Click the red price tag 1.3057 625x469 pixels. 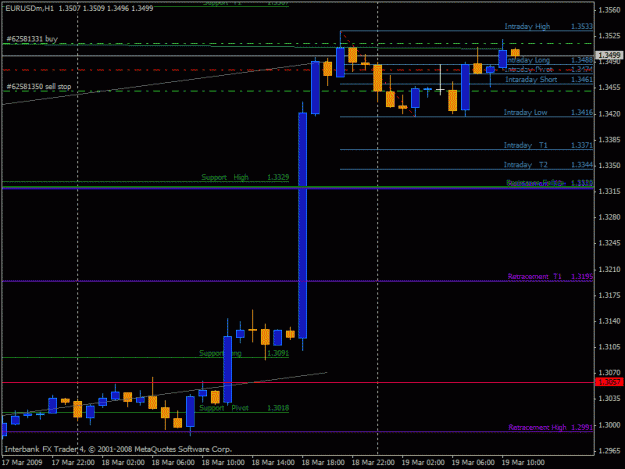click(609, 382)
